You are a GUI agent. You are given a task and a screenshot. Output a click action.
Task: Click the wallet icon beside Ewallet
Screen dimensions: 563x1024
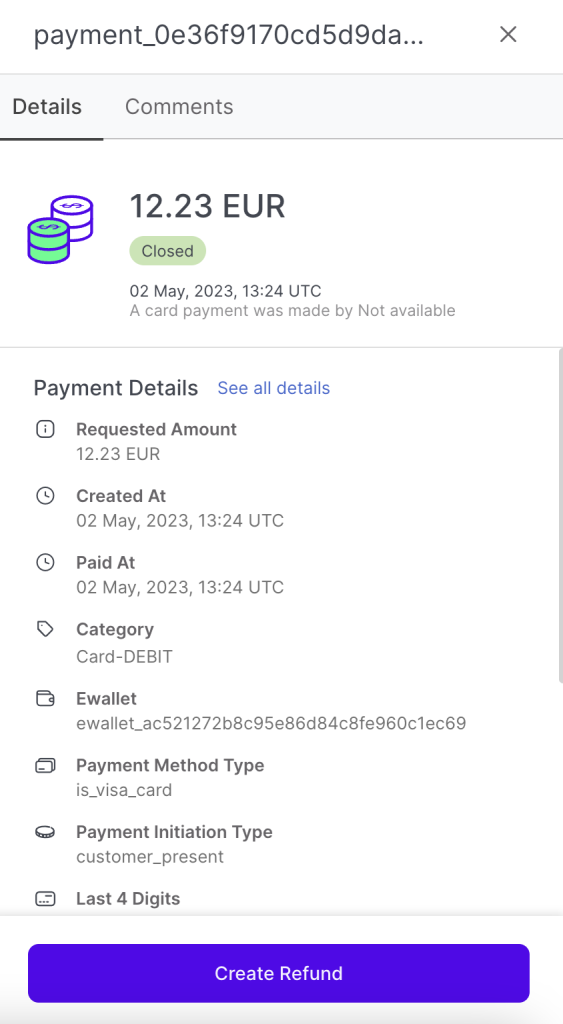45,698
